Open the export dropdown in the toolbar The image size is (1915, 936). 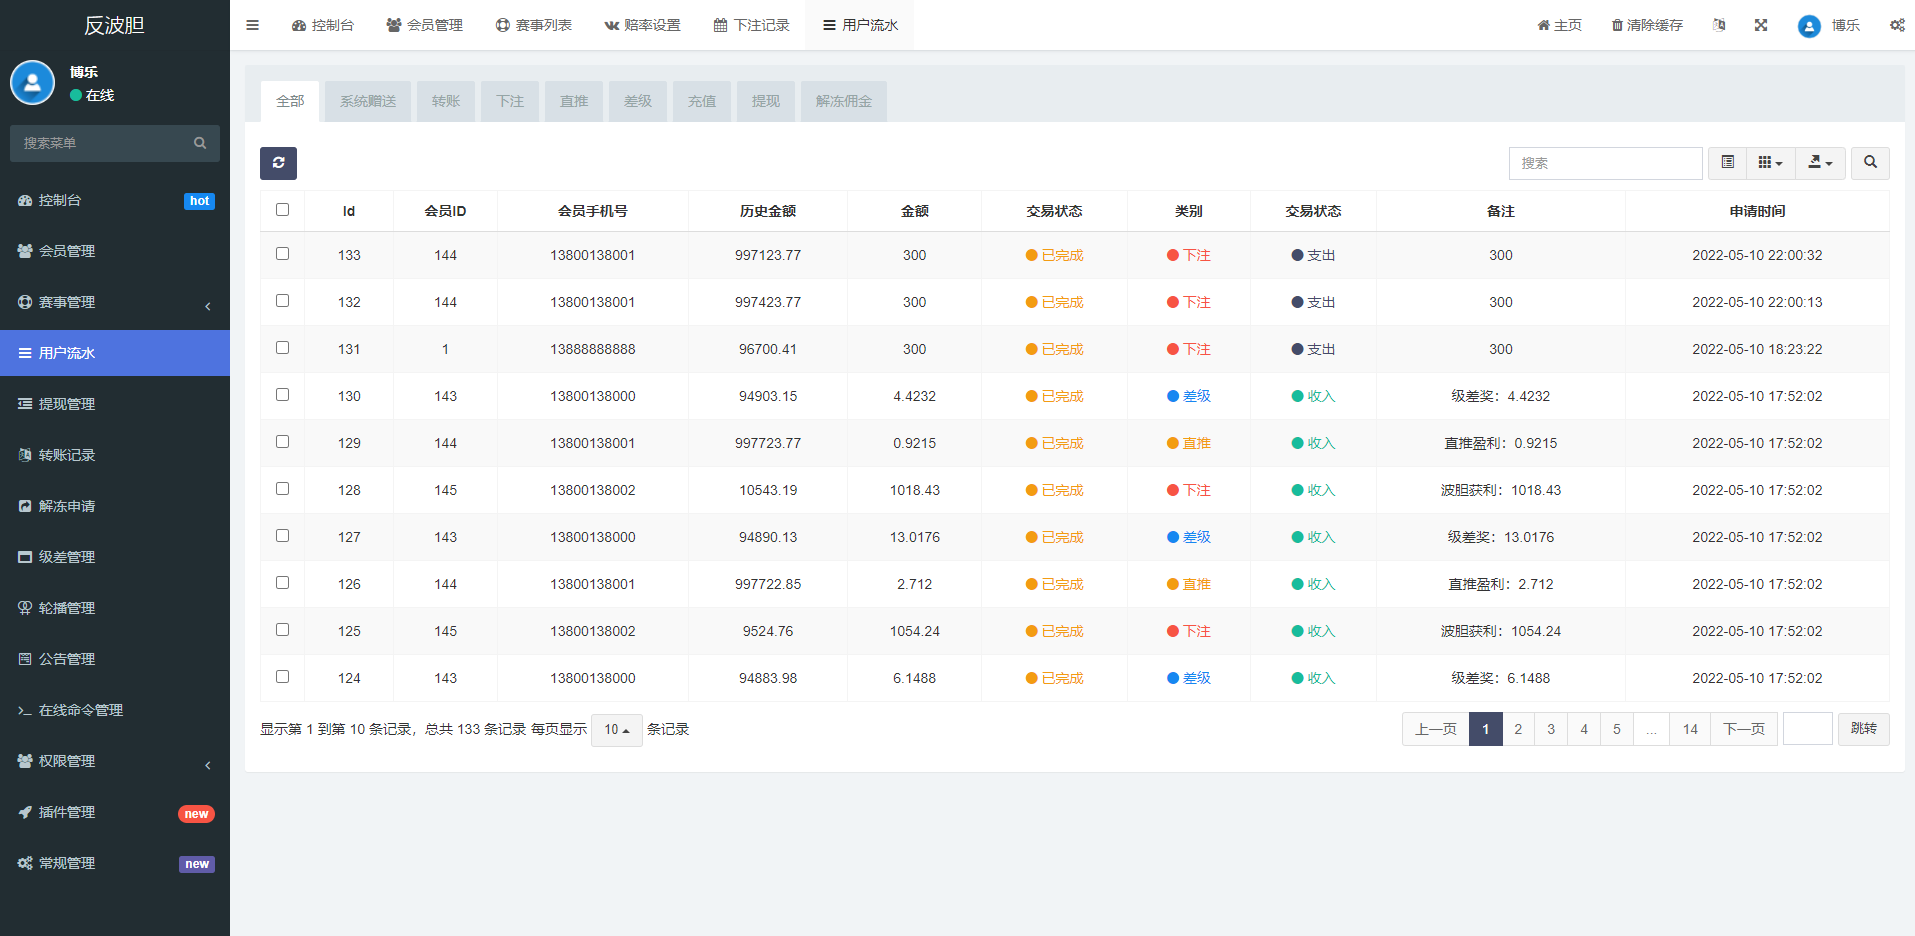(1820, 163)
